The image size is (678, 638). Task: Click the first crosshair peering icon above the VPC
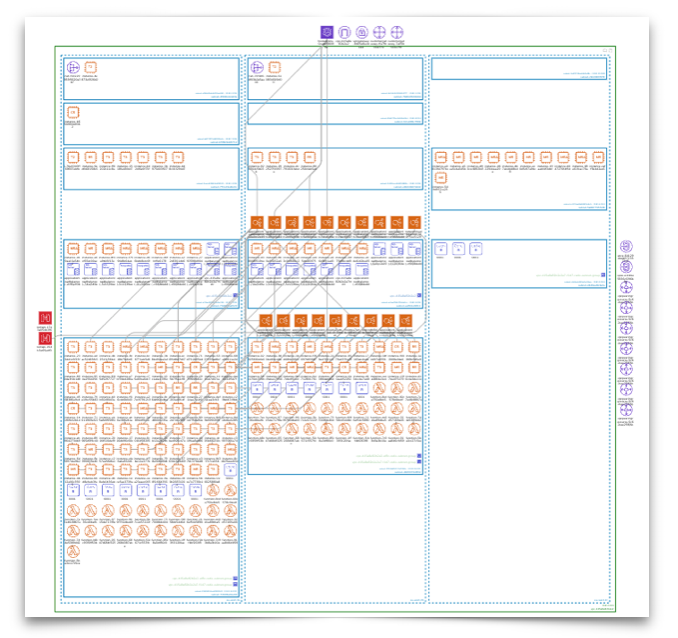coord(379,32)
